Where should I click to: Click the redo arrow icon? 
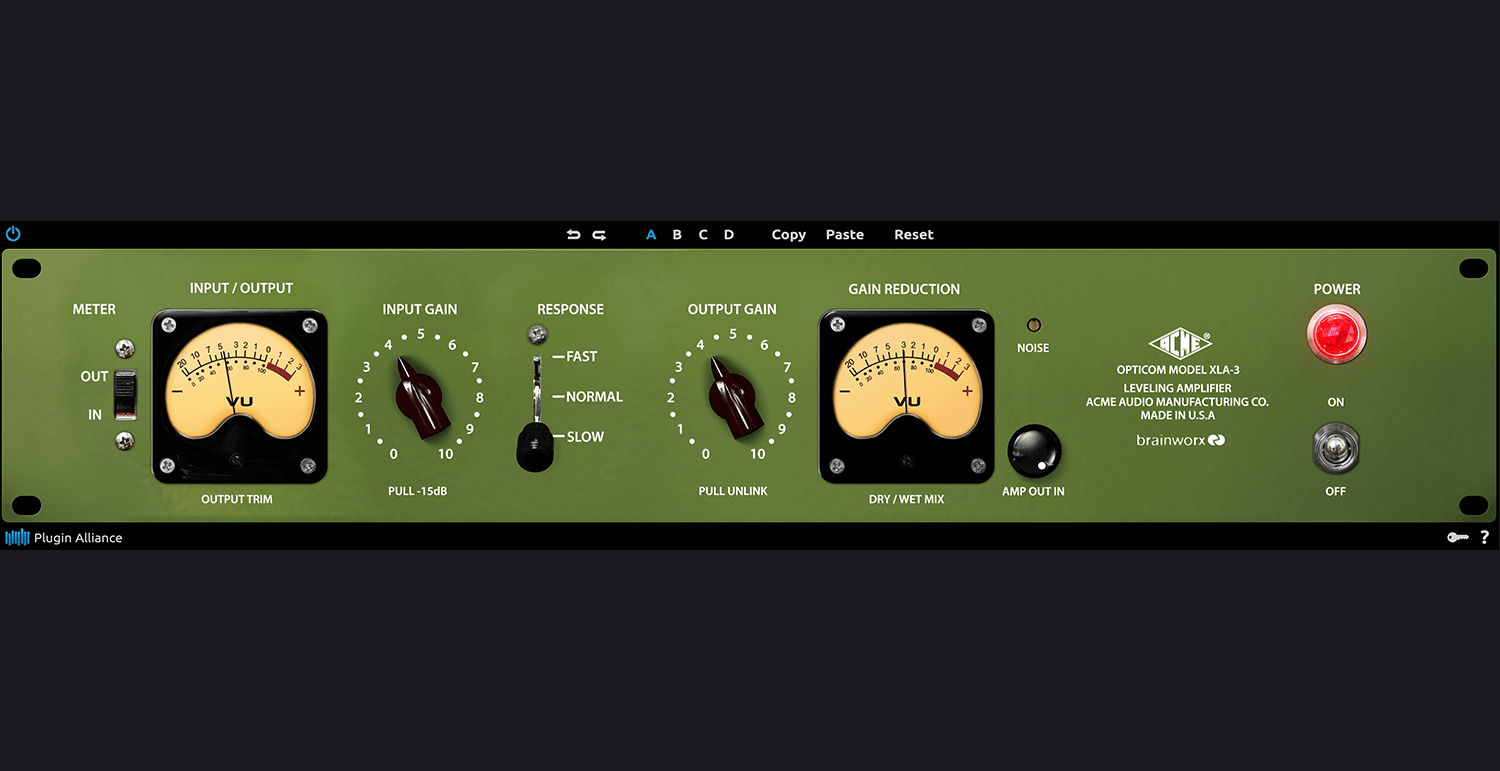pyautogui.click(x=599, y=235)
